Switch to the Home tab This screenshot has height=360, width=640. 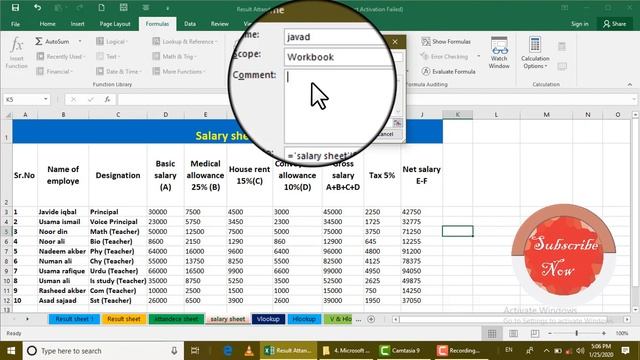(47, 24)
